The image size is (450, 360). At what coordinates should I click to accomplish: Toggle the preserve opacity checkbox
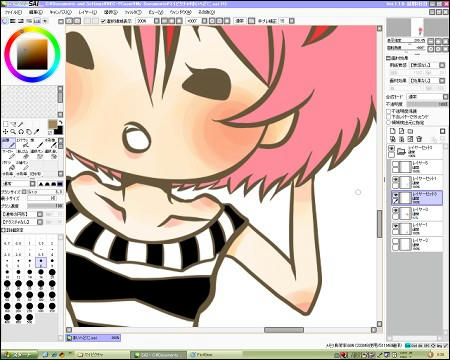[x=388, y=111]
